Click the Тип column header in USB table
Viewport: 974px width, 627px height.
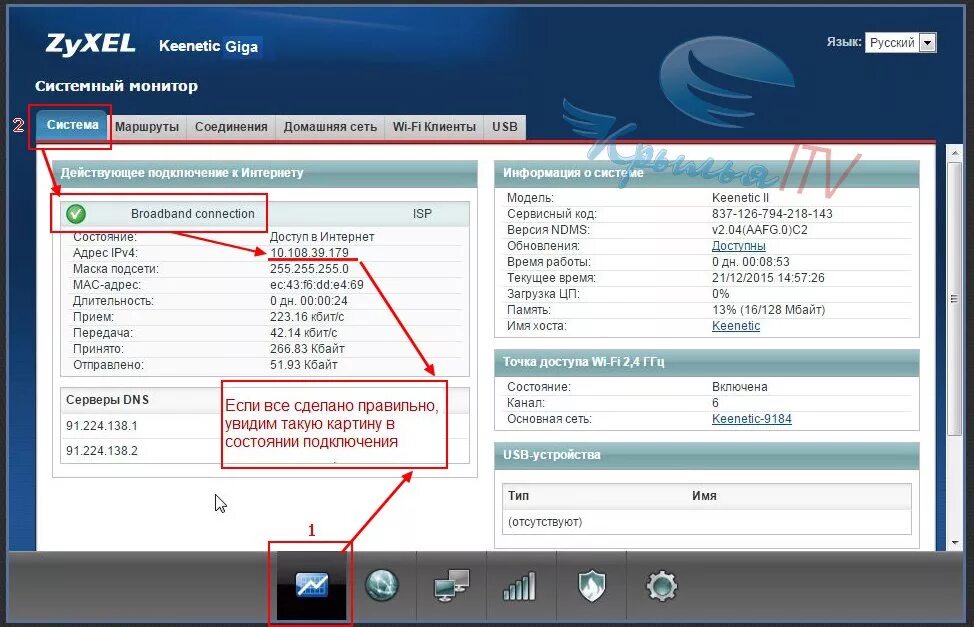[518, 496]
